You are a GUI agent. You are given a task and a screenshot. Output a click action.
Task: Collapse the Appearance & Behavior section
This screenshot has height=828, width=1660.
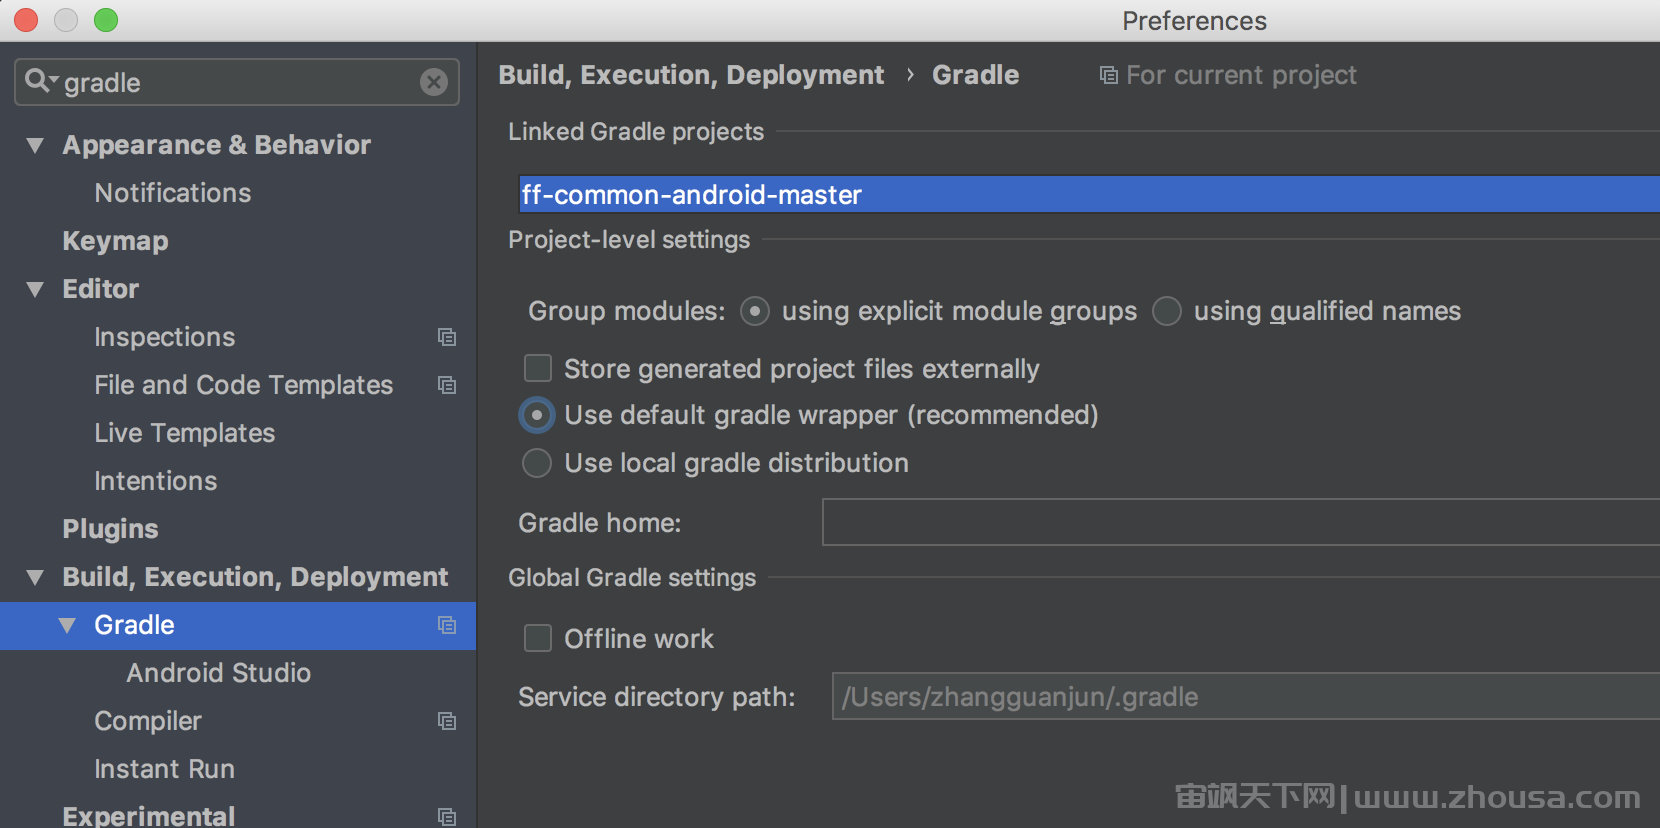[x=35, y=146]
